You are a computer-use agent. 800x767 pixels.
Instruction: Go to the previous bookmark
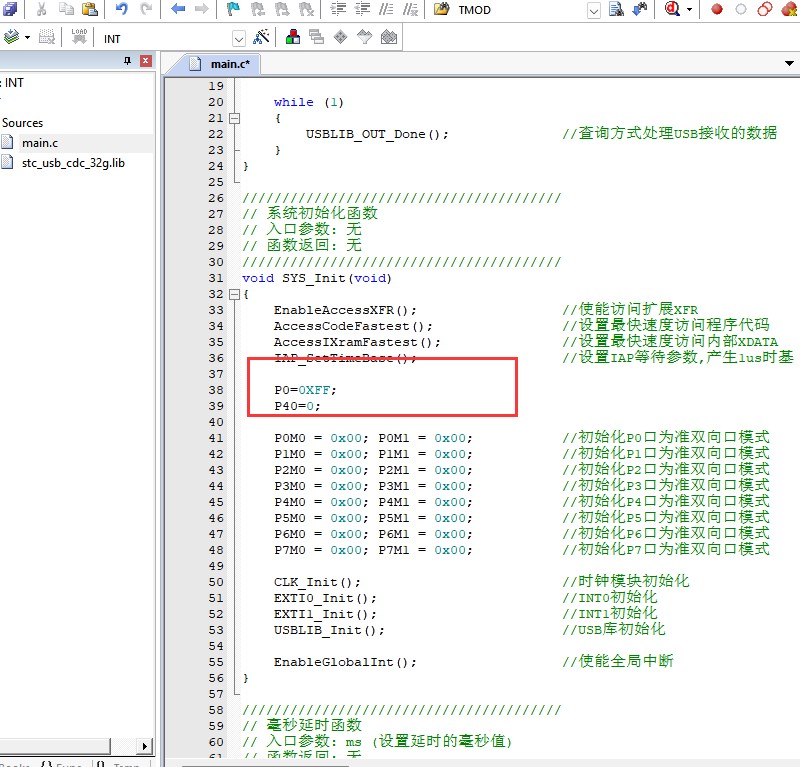pos(258,9)
